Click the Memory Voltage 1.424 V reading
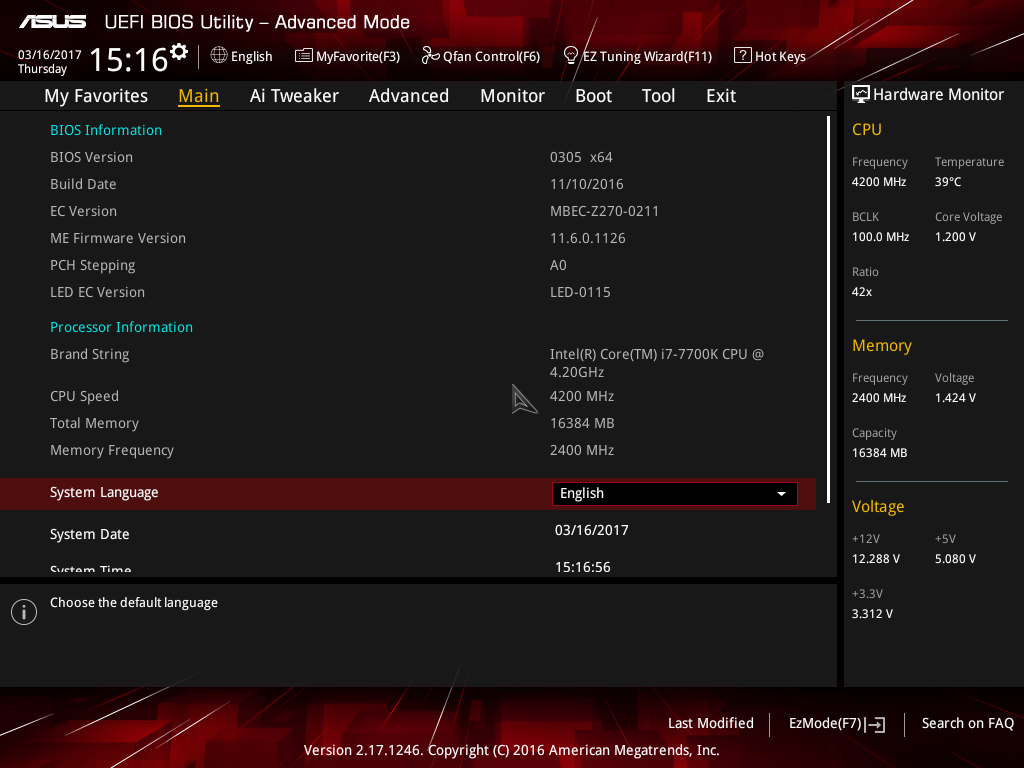The height and width of the screenshot is (768, 1024). point(955,398)
